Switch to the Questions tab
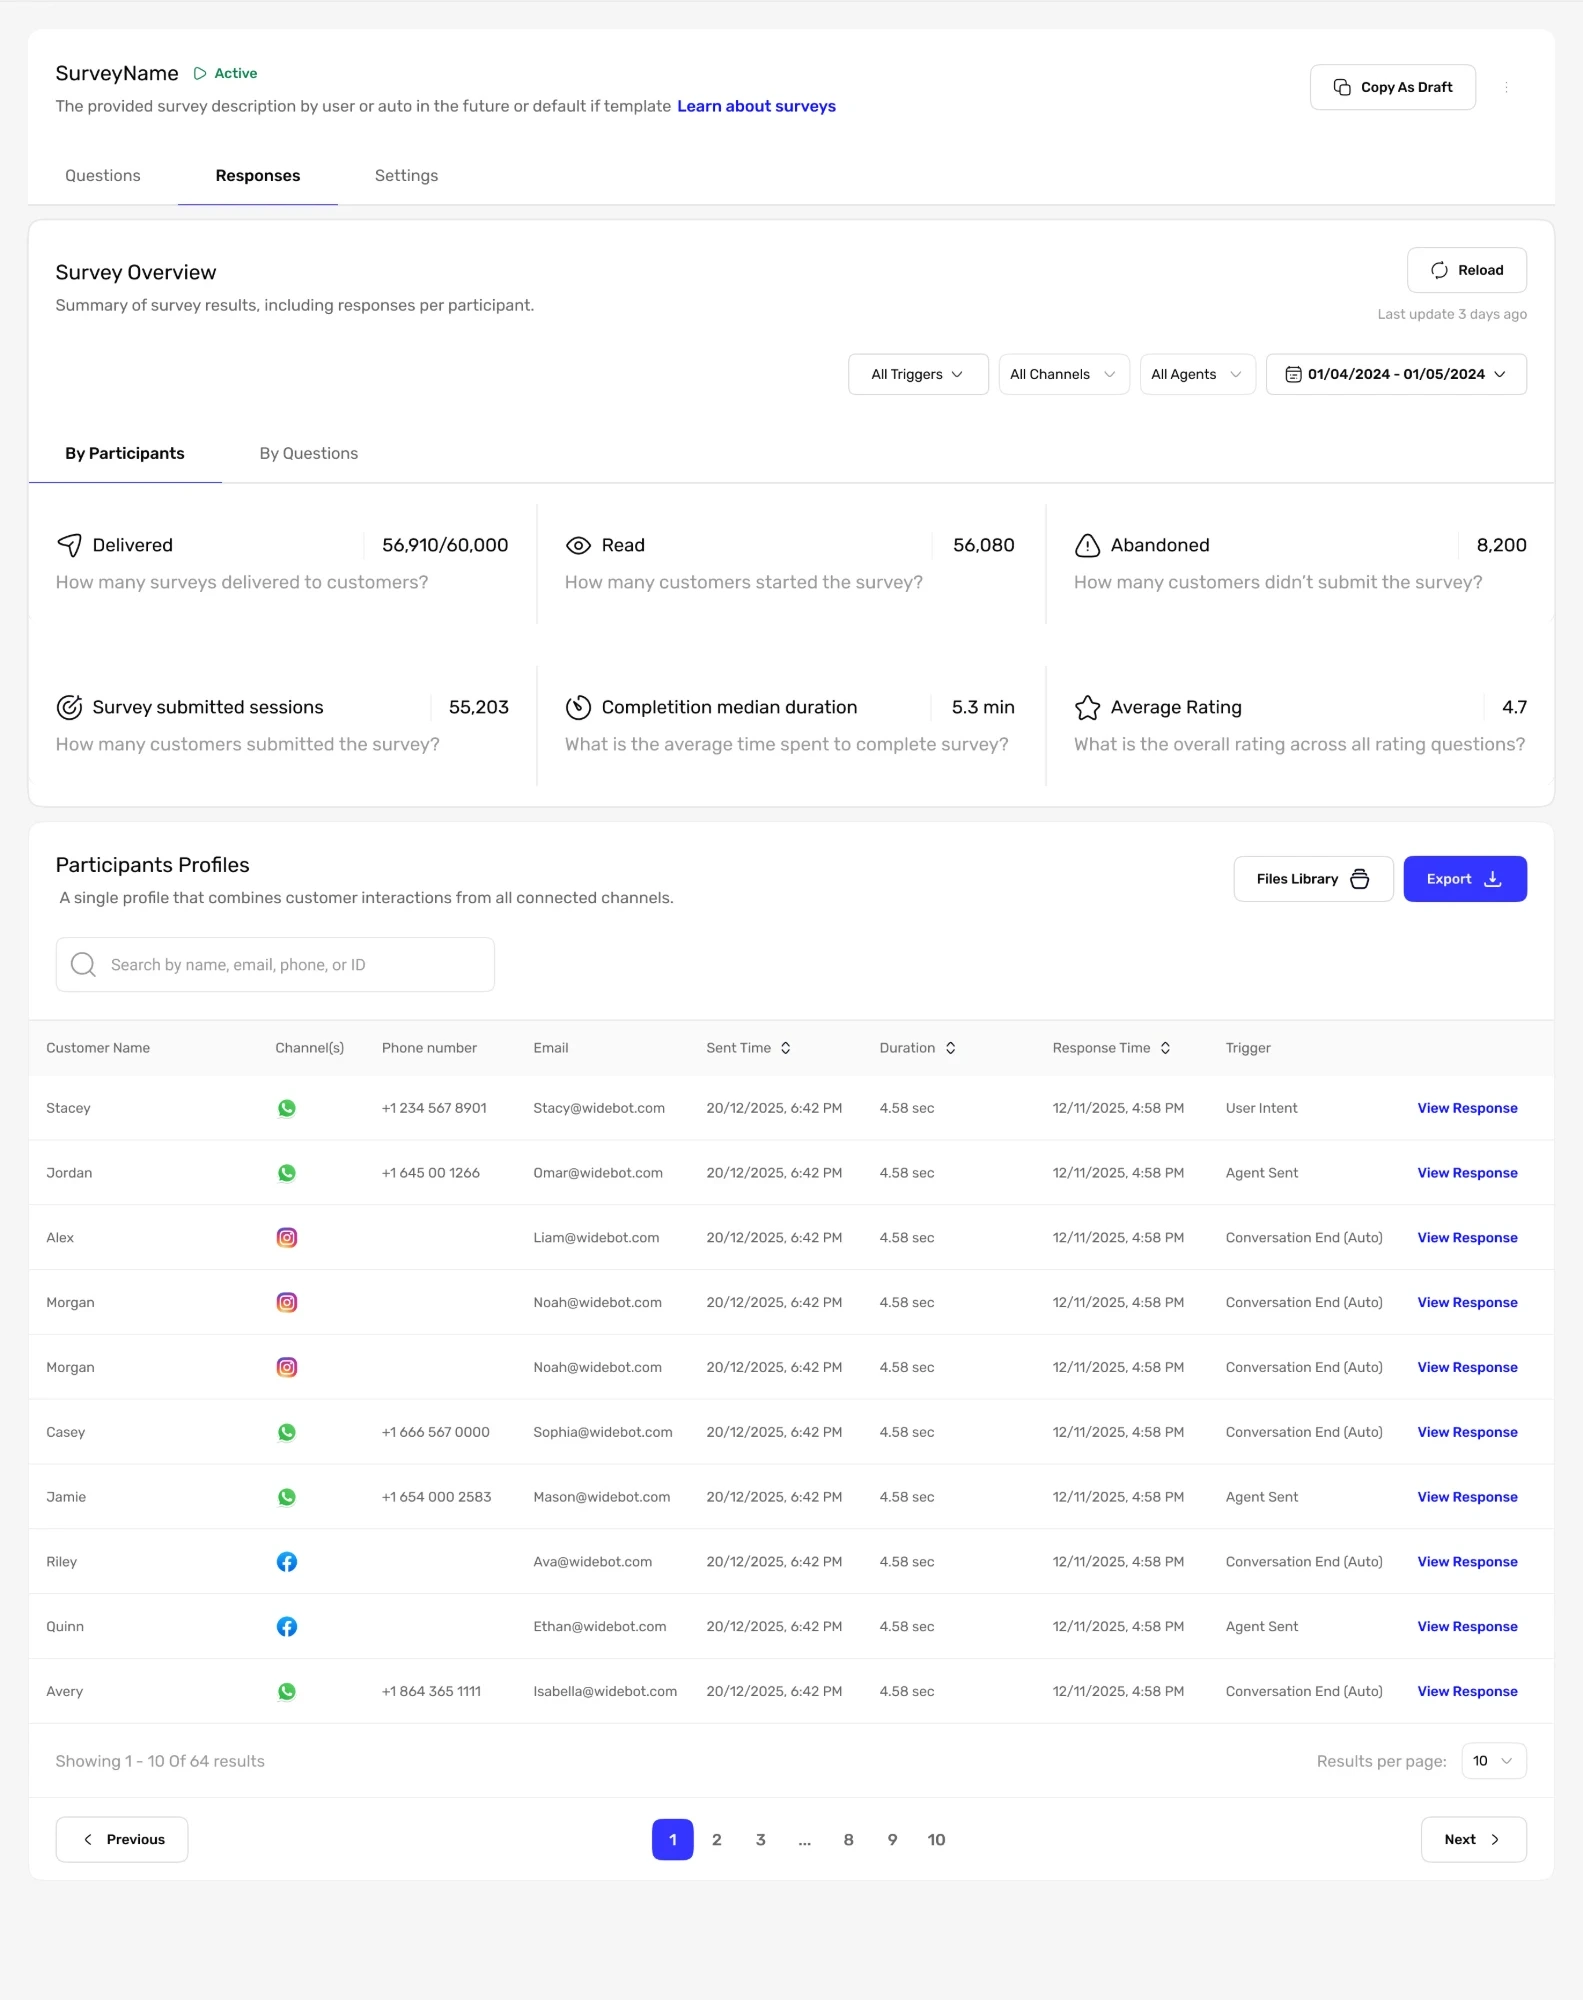 (x=103, y=176)
